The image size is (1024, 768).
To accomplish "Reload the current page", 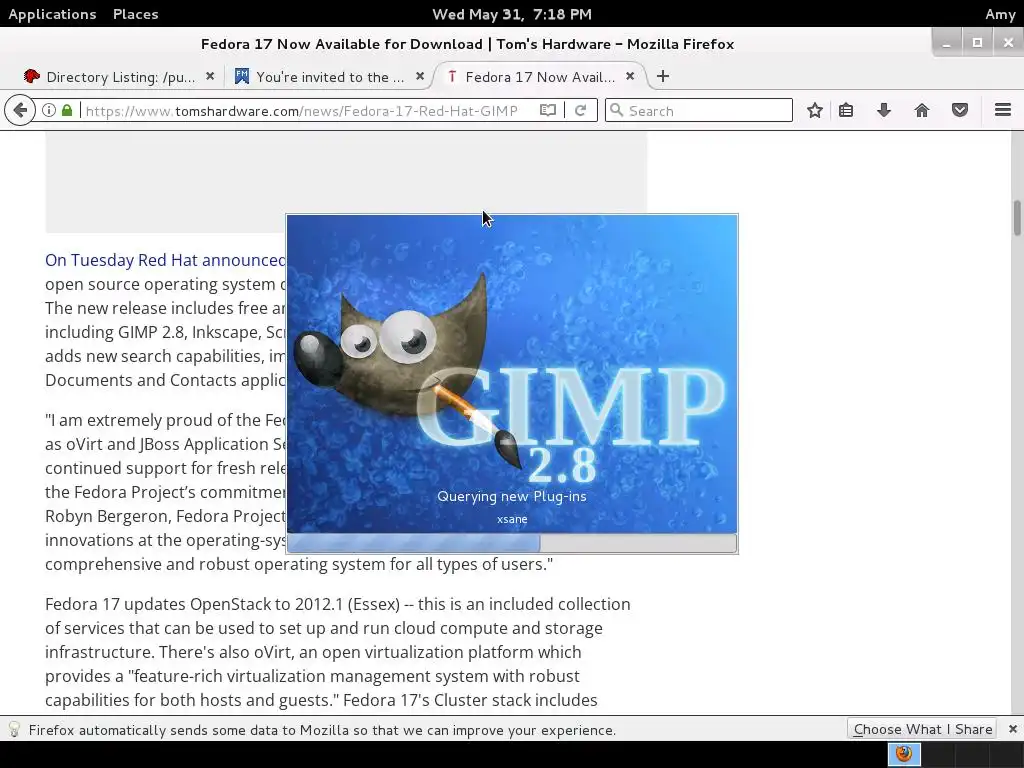I will click(580, 110).
